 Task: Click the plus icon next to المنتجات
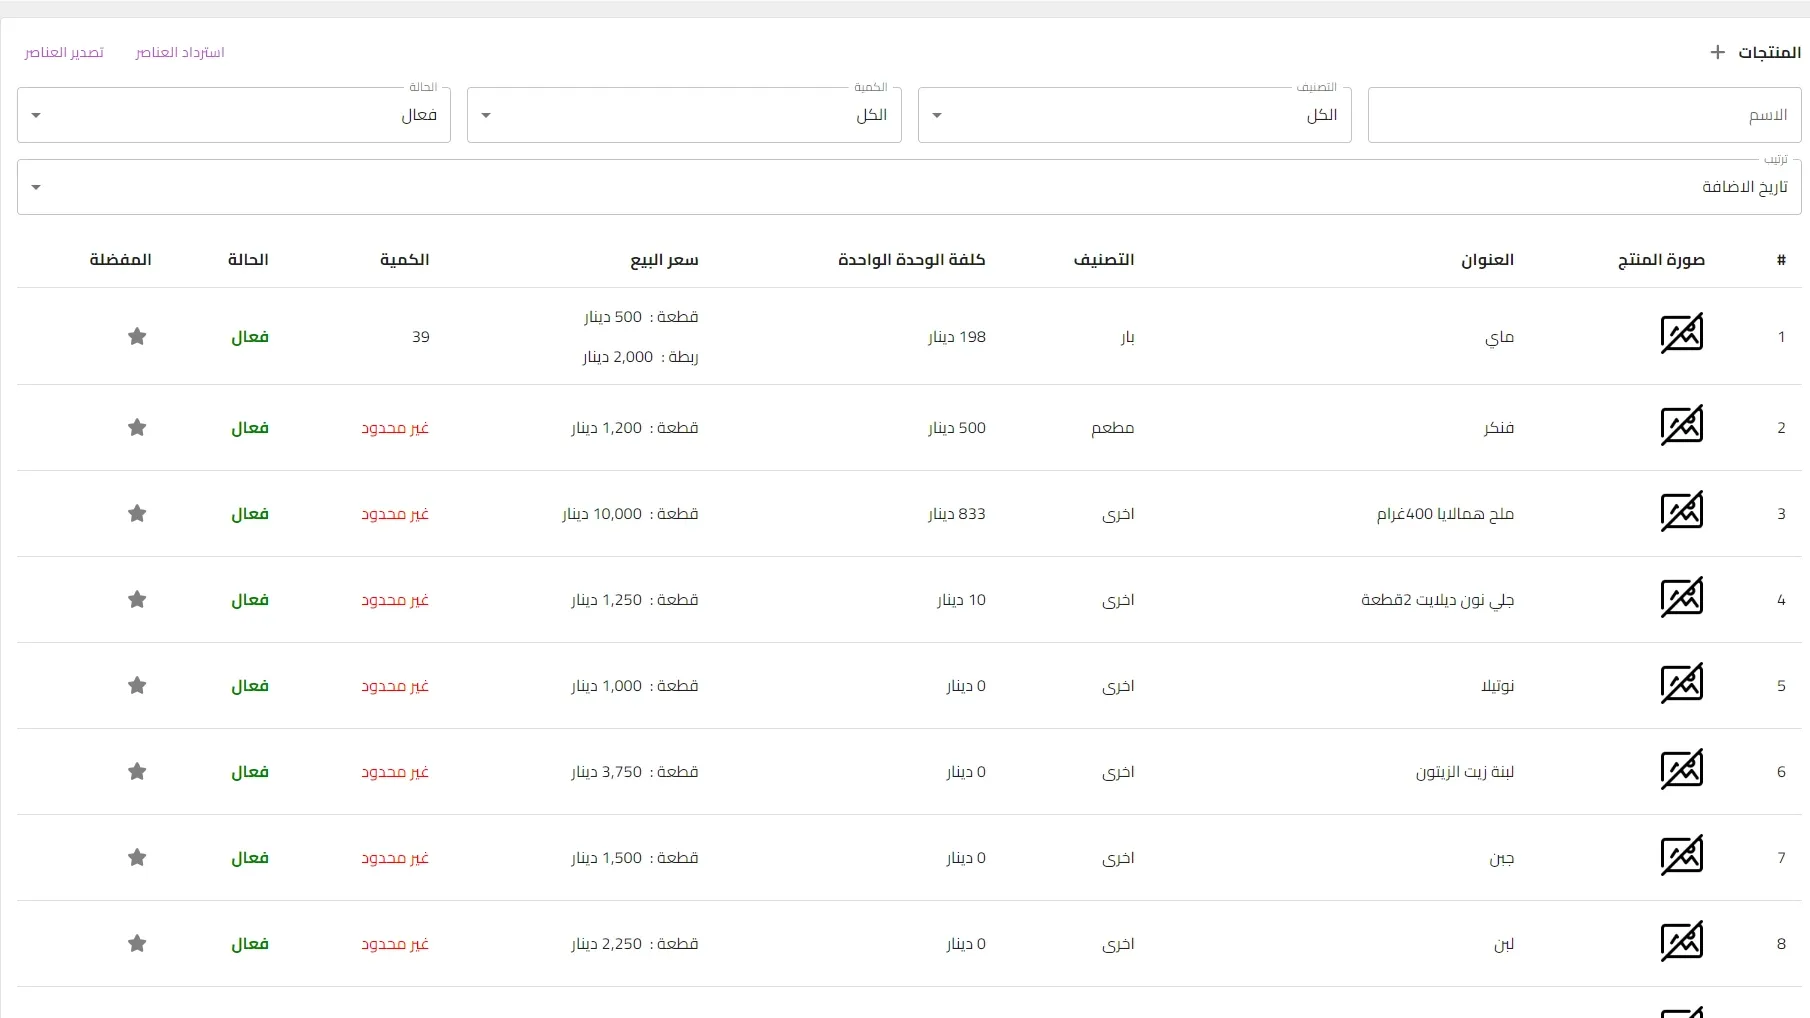(x=1717, y=52)
